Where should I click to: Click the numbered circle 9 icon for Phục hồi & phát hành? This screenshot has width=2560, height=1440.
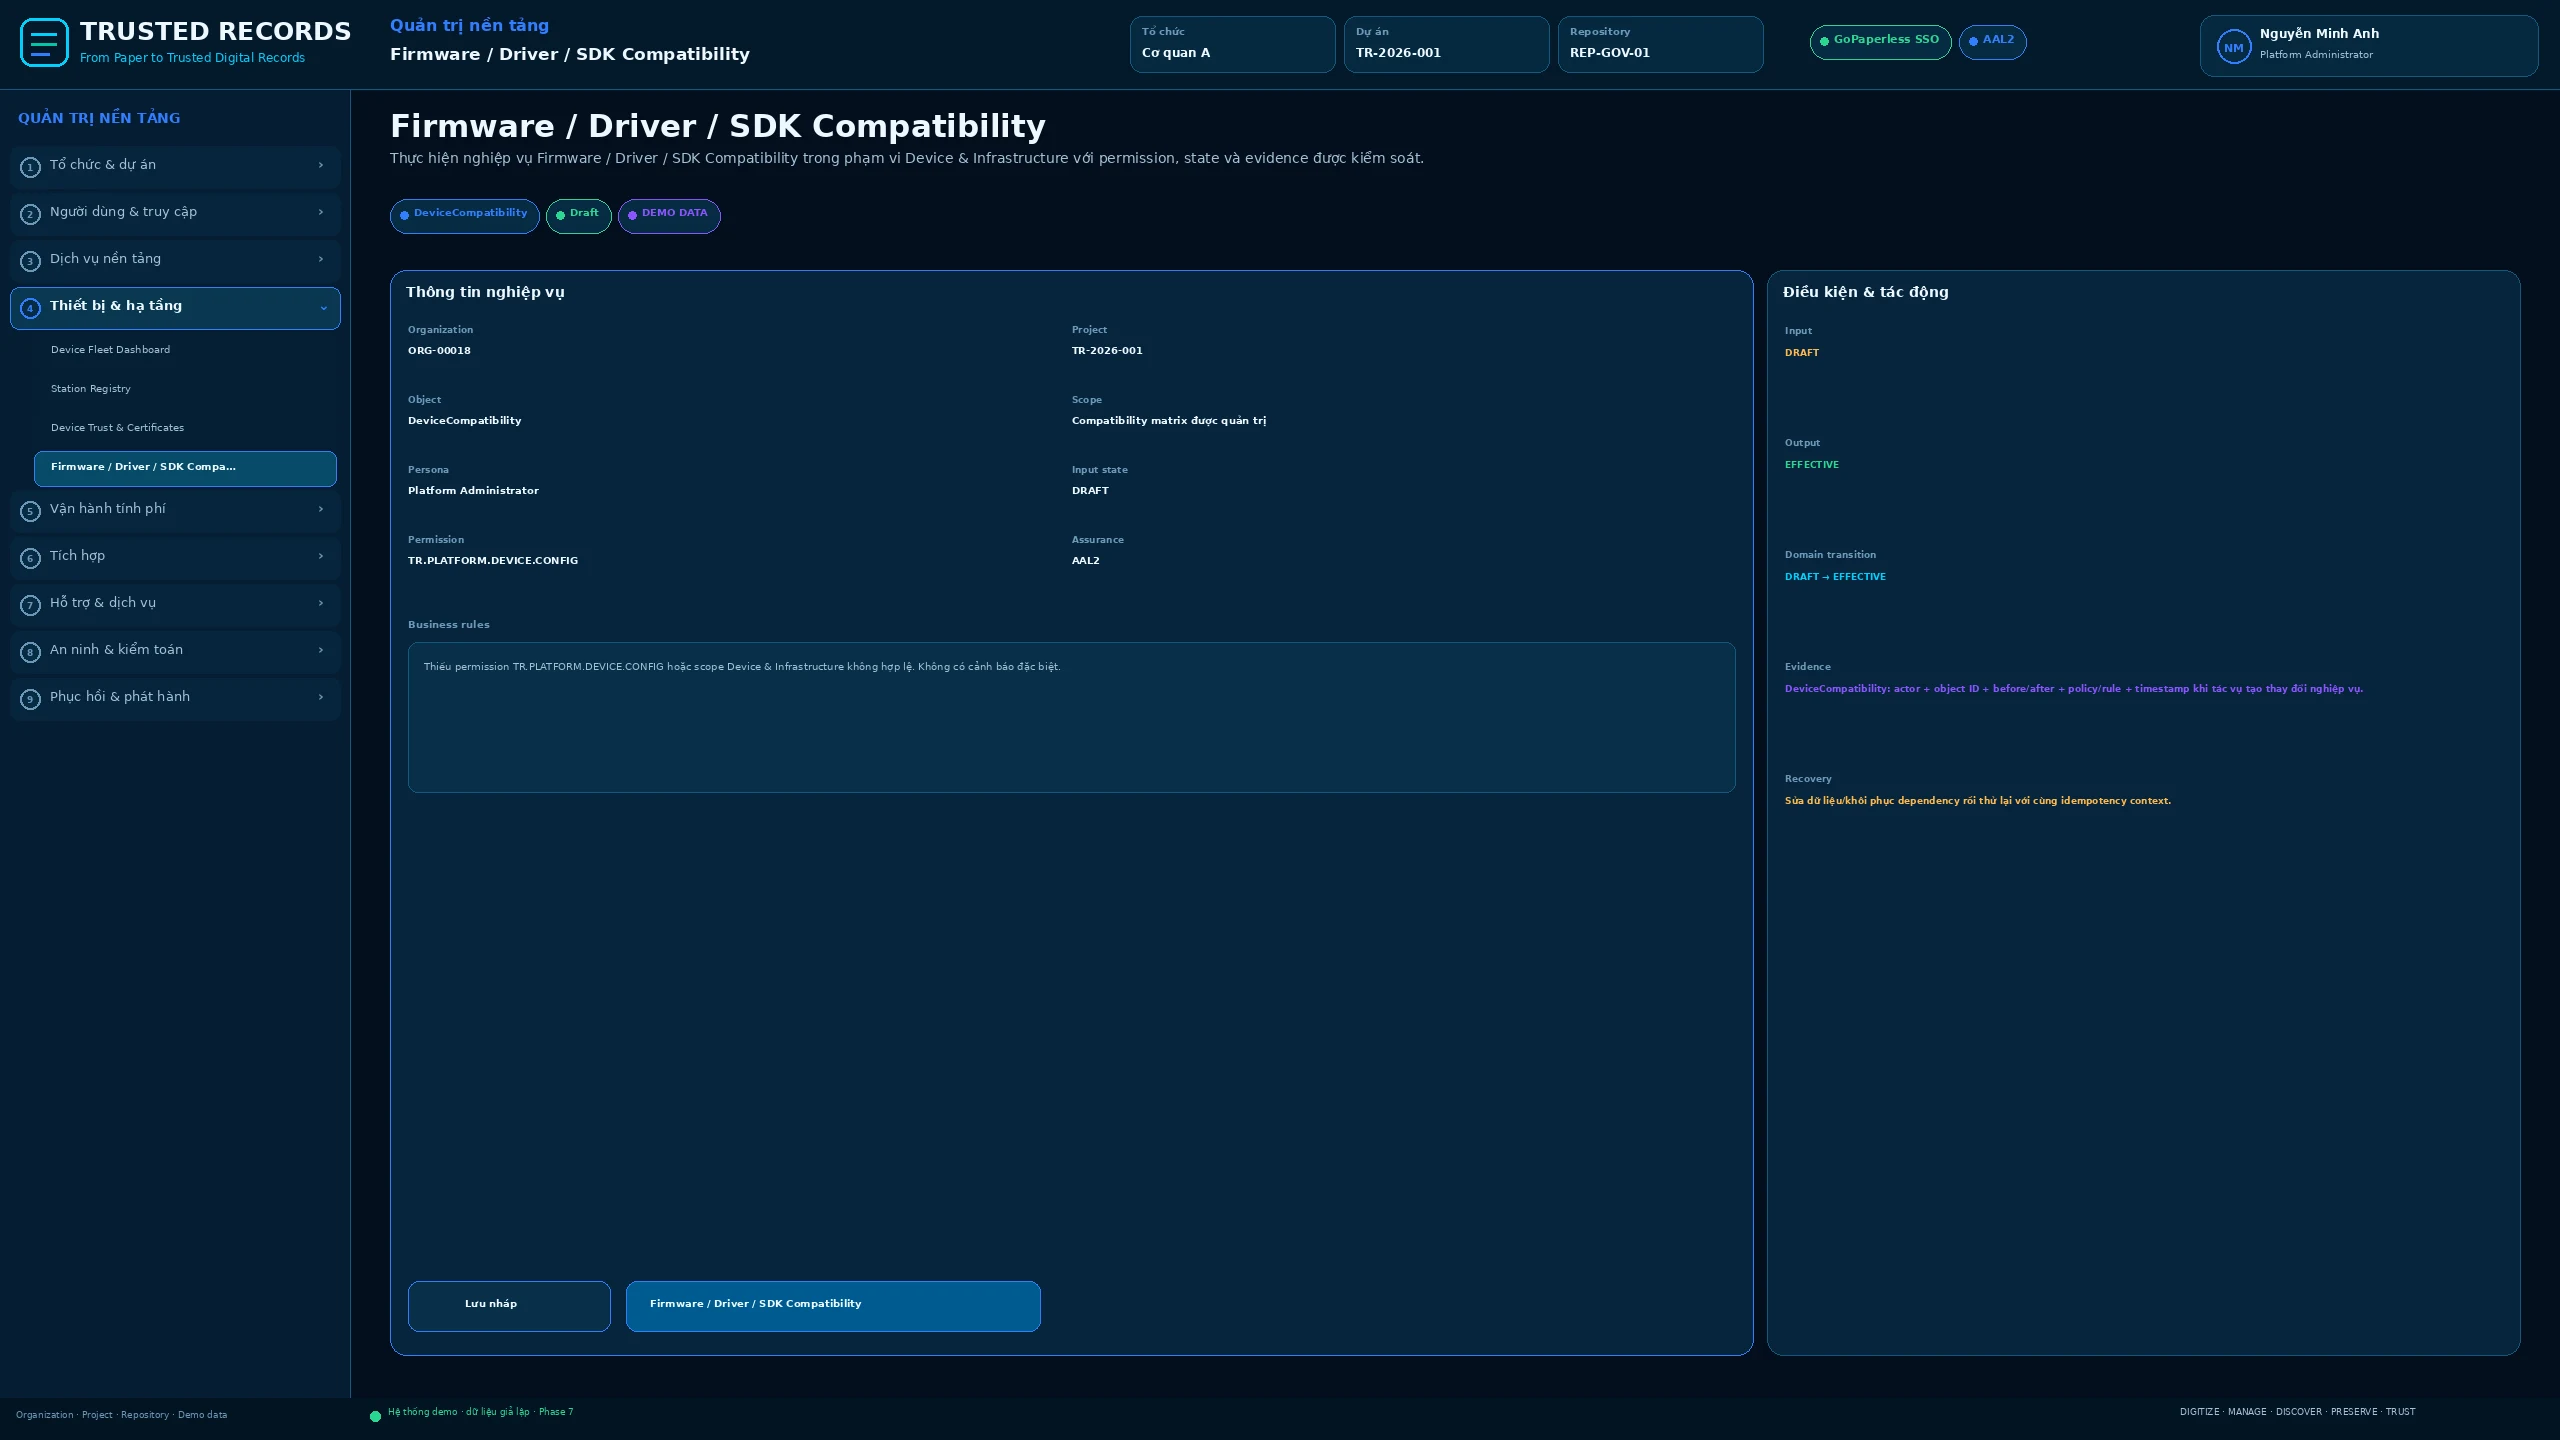pyautogui.click(x=30, y=699)
